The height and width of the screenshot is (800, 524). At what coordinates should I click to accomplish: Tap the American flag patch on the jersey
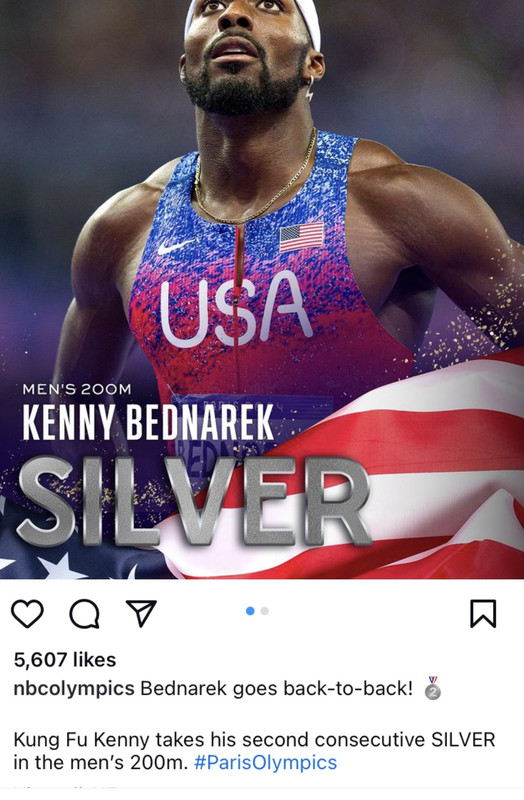tap(302, 237)
